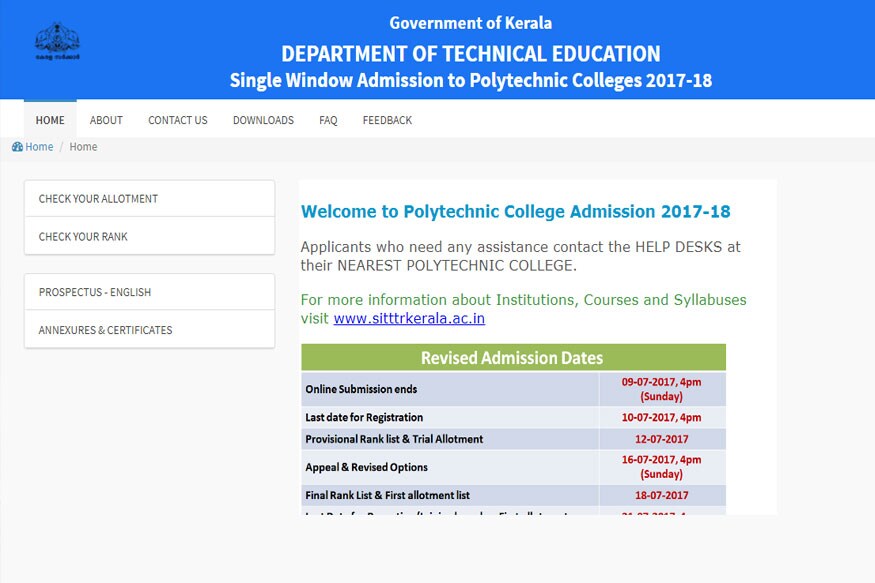Viewport: 875px width, 583px height.
Task: Open the ABOUT menu item
Action: (106, 120)
